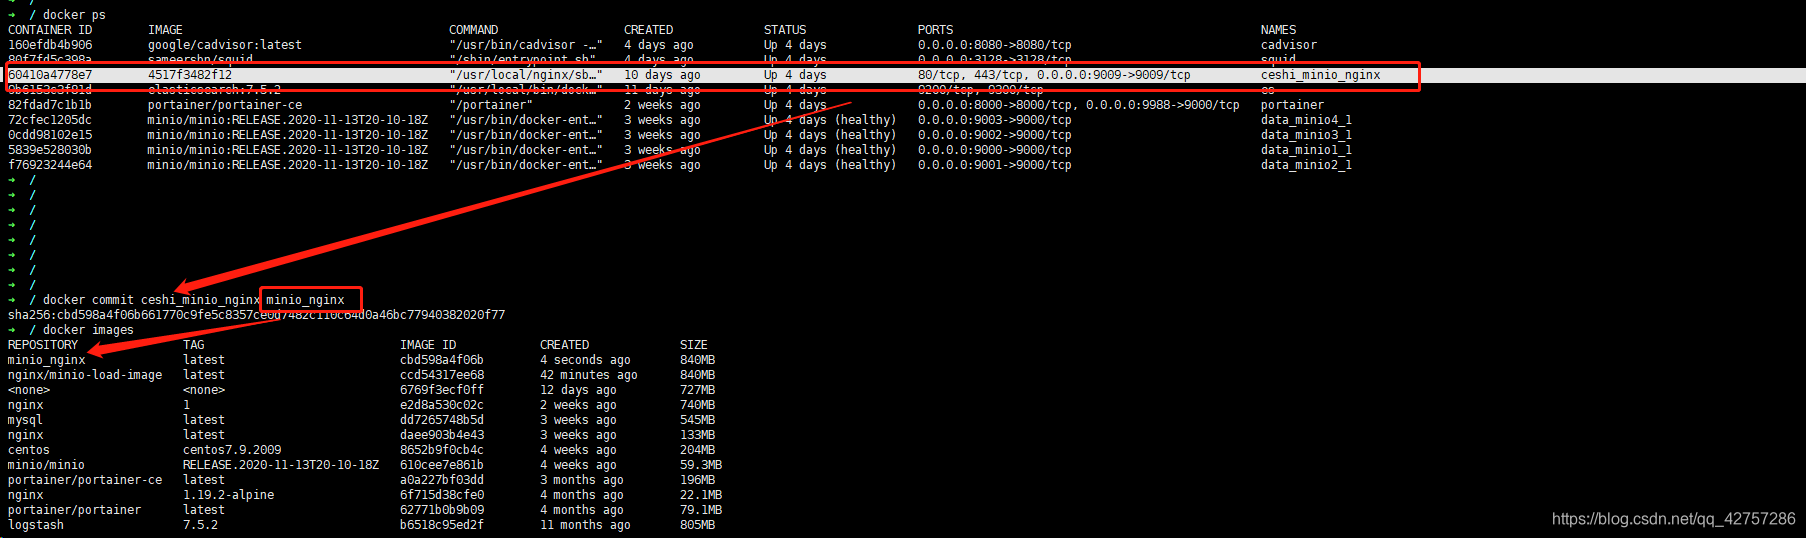The width and height of the screenshot is (1806, 538).
Task: Select container name ceshi_minio_nginx in docker ps
Action: pos(1320,75)
